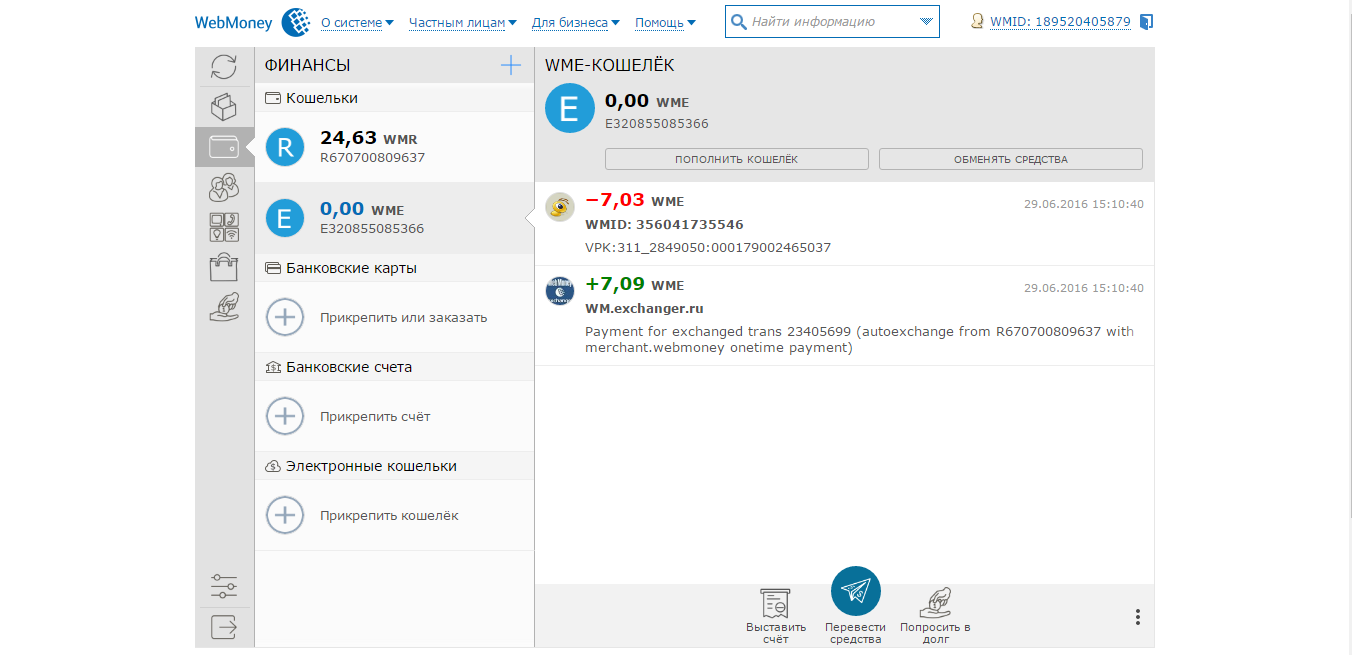
Task: Click the logout icon at sidebar bottom
Action: point(224,627)
